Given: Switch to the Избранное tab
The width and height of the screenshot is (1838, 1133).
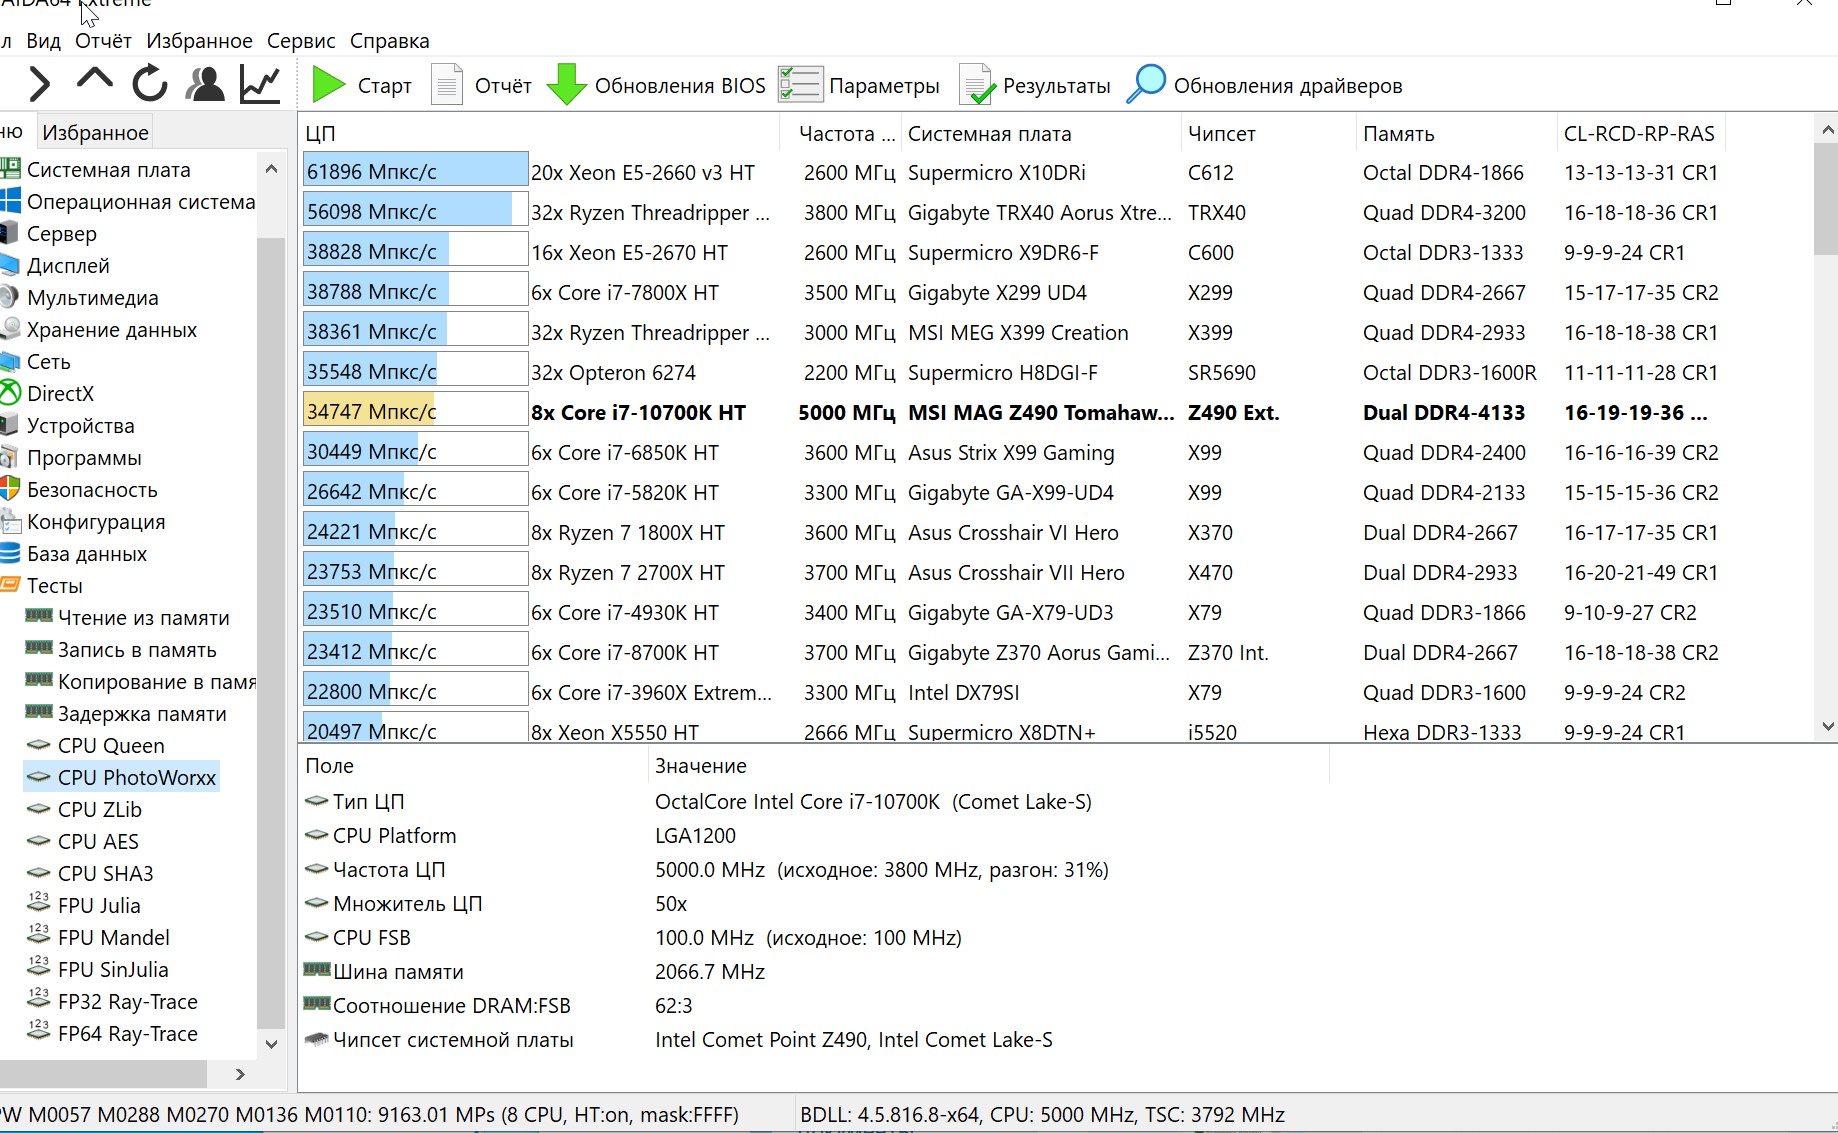Looking at the screenshot, I should (95, 133).
